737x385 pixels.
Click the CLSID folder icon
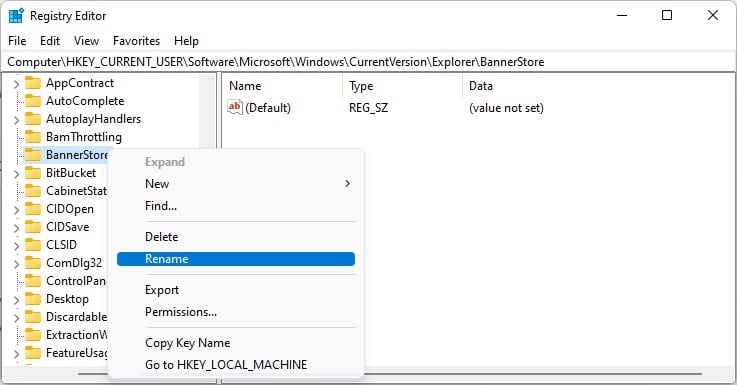tap(32, 245)
